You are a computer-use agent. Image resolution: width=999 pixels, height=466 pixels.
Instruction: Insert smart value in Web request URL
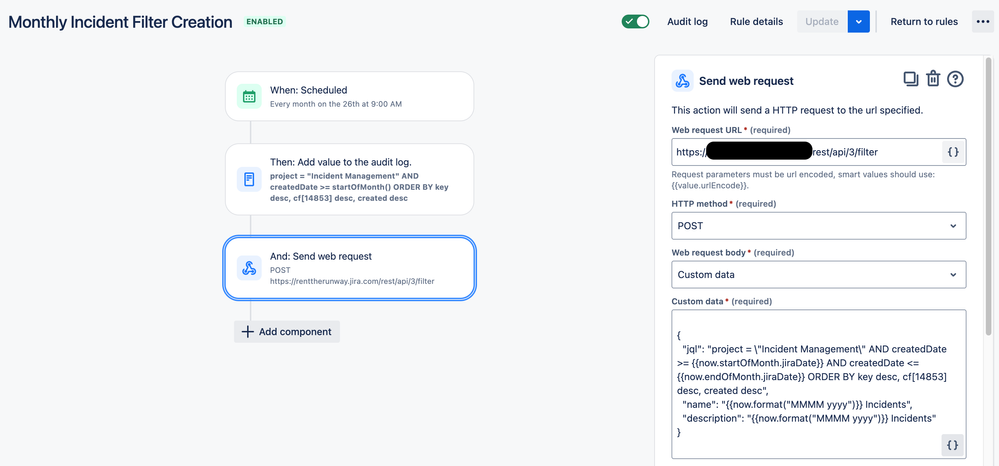pos(953,152)
